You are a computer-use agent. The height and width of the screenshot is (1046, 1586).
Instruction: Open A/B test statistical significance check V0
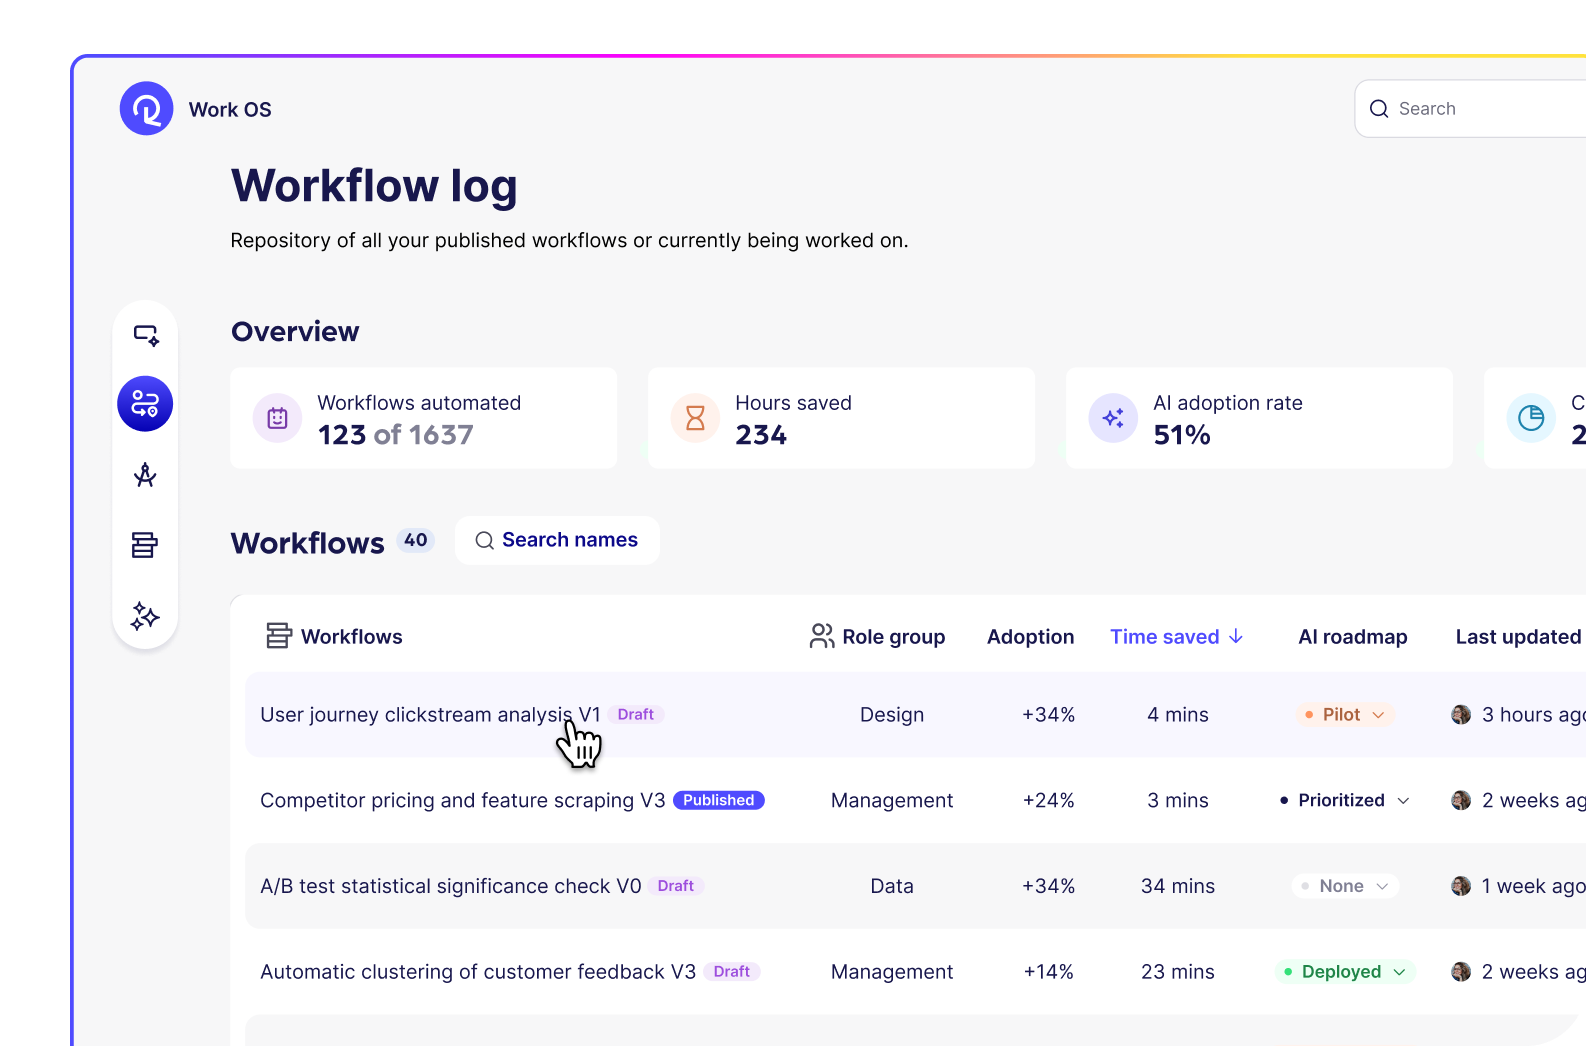tap(450, 886)
